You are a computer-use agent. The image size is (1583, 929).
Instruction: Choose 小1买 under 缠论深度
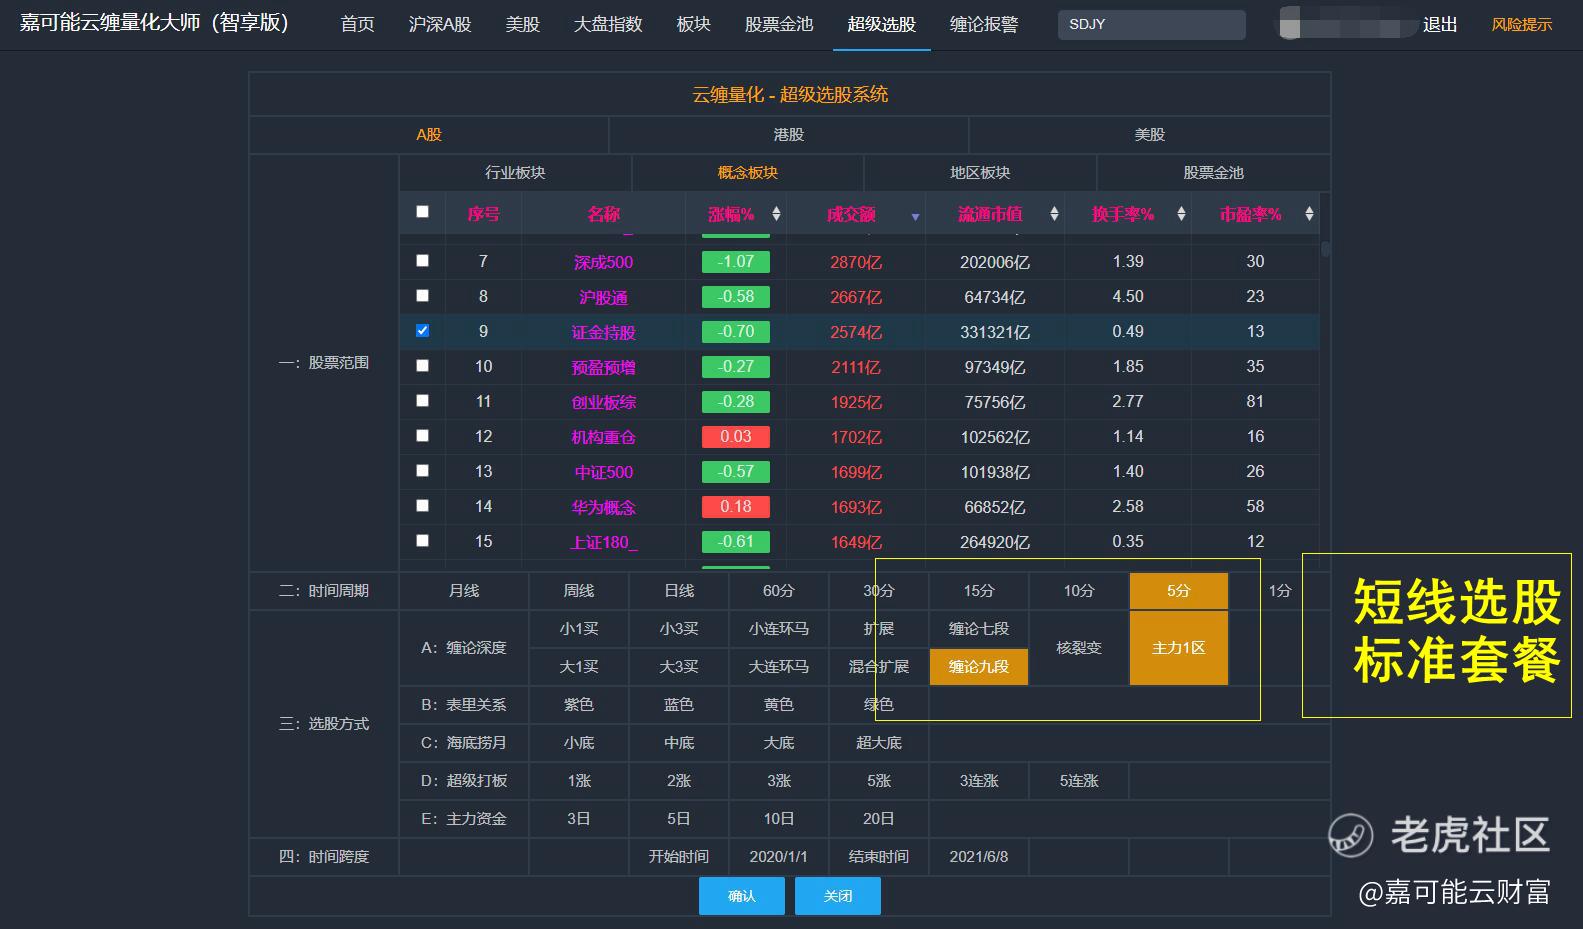click(x=579, y=629)
